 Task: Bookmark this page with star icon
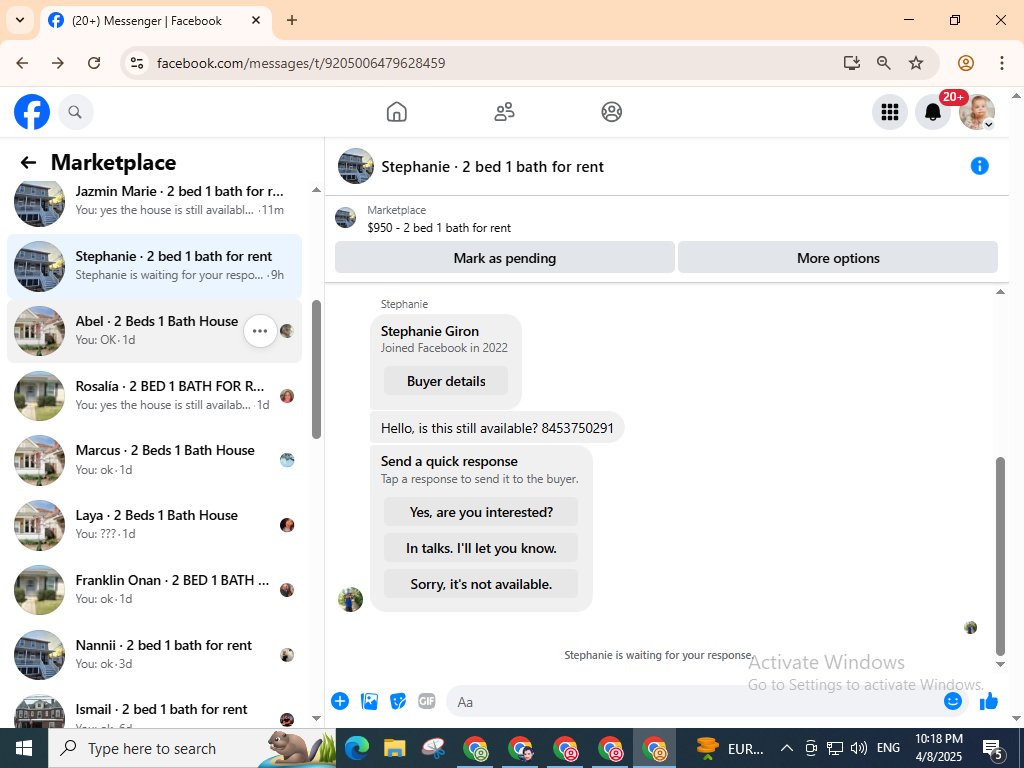[916, 63]
